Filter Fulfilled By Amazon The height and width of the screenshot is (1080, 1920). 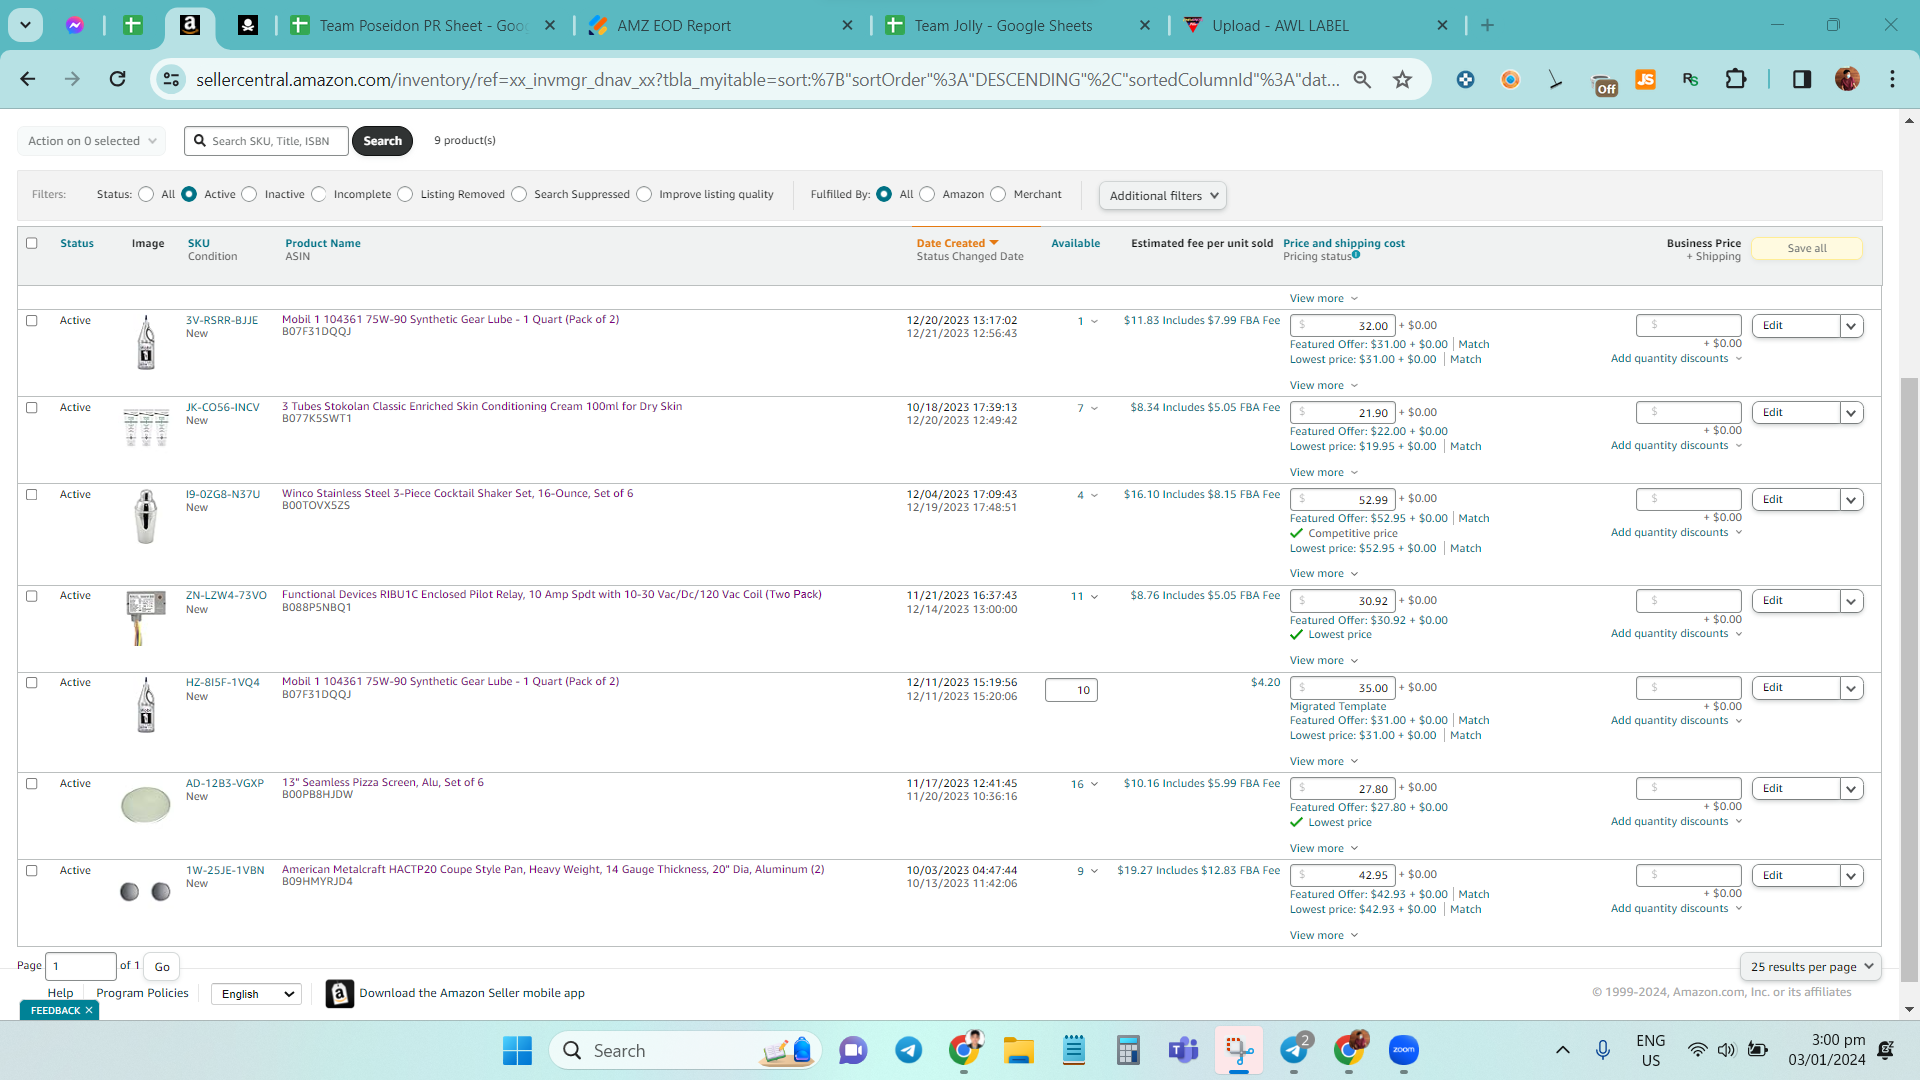(x=927, y=194)
